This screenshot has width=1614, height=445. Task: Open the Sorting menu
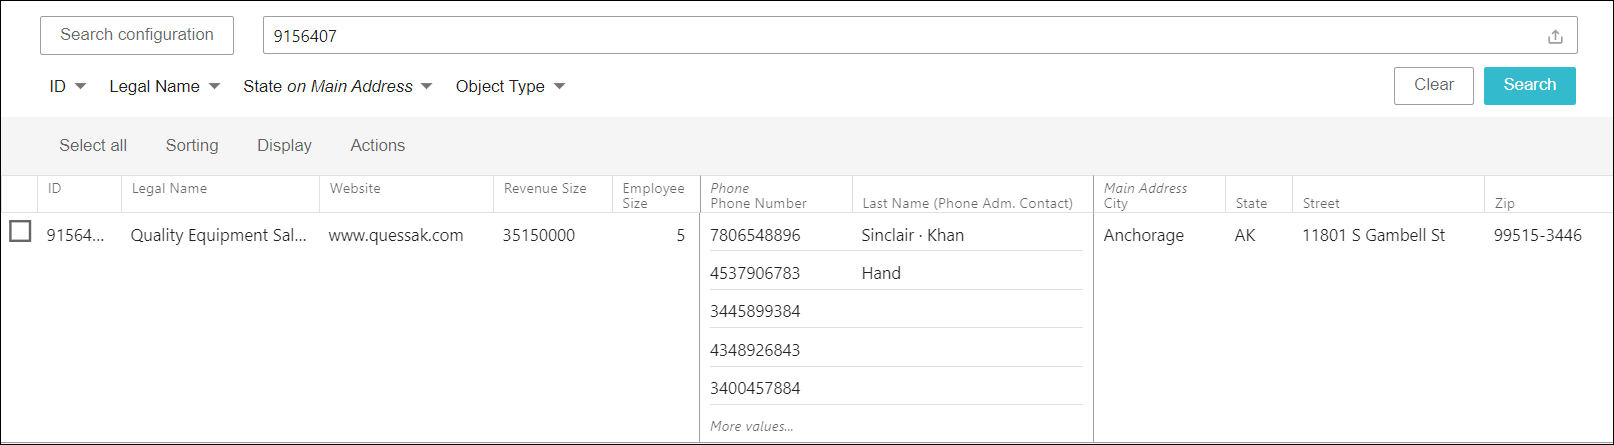[192, 146]
